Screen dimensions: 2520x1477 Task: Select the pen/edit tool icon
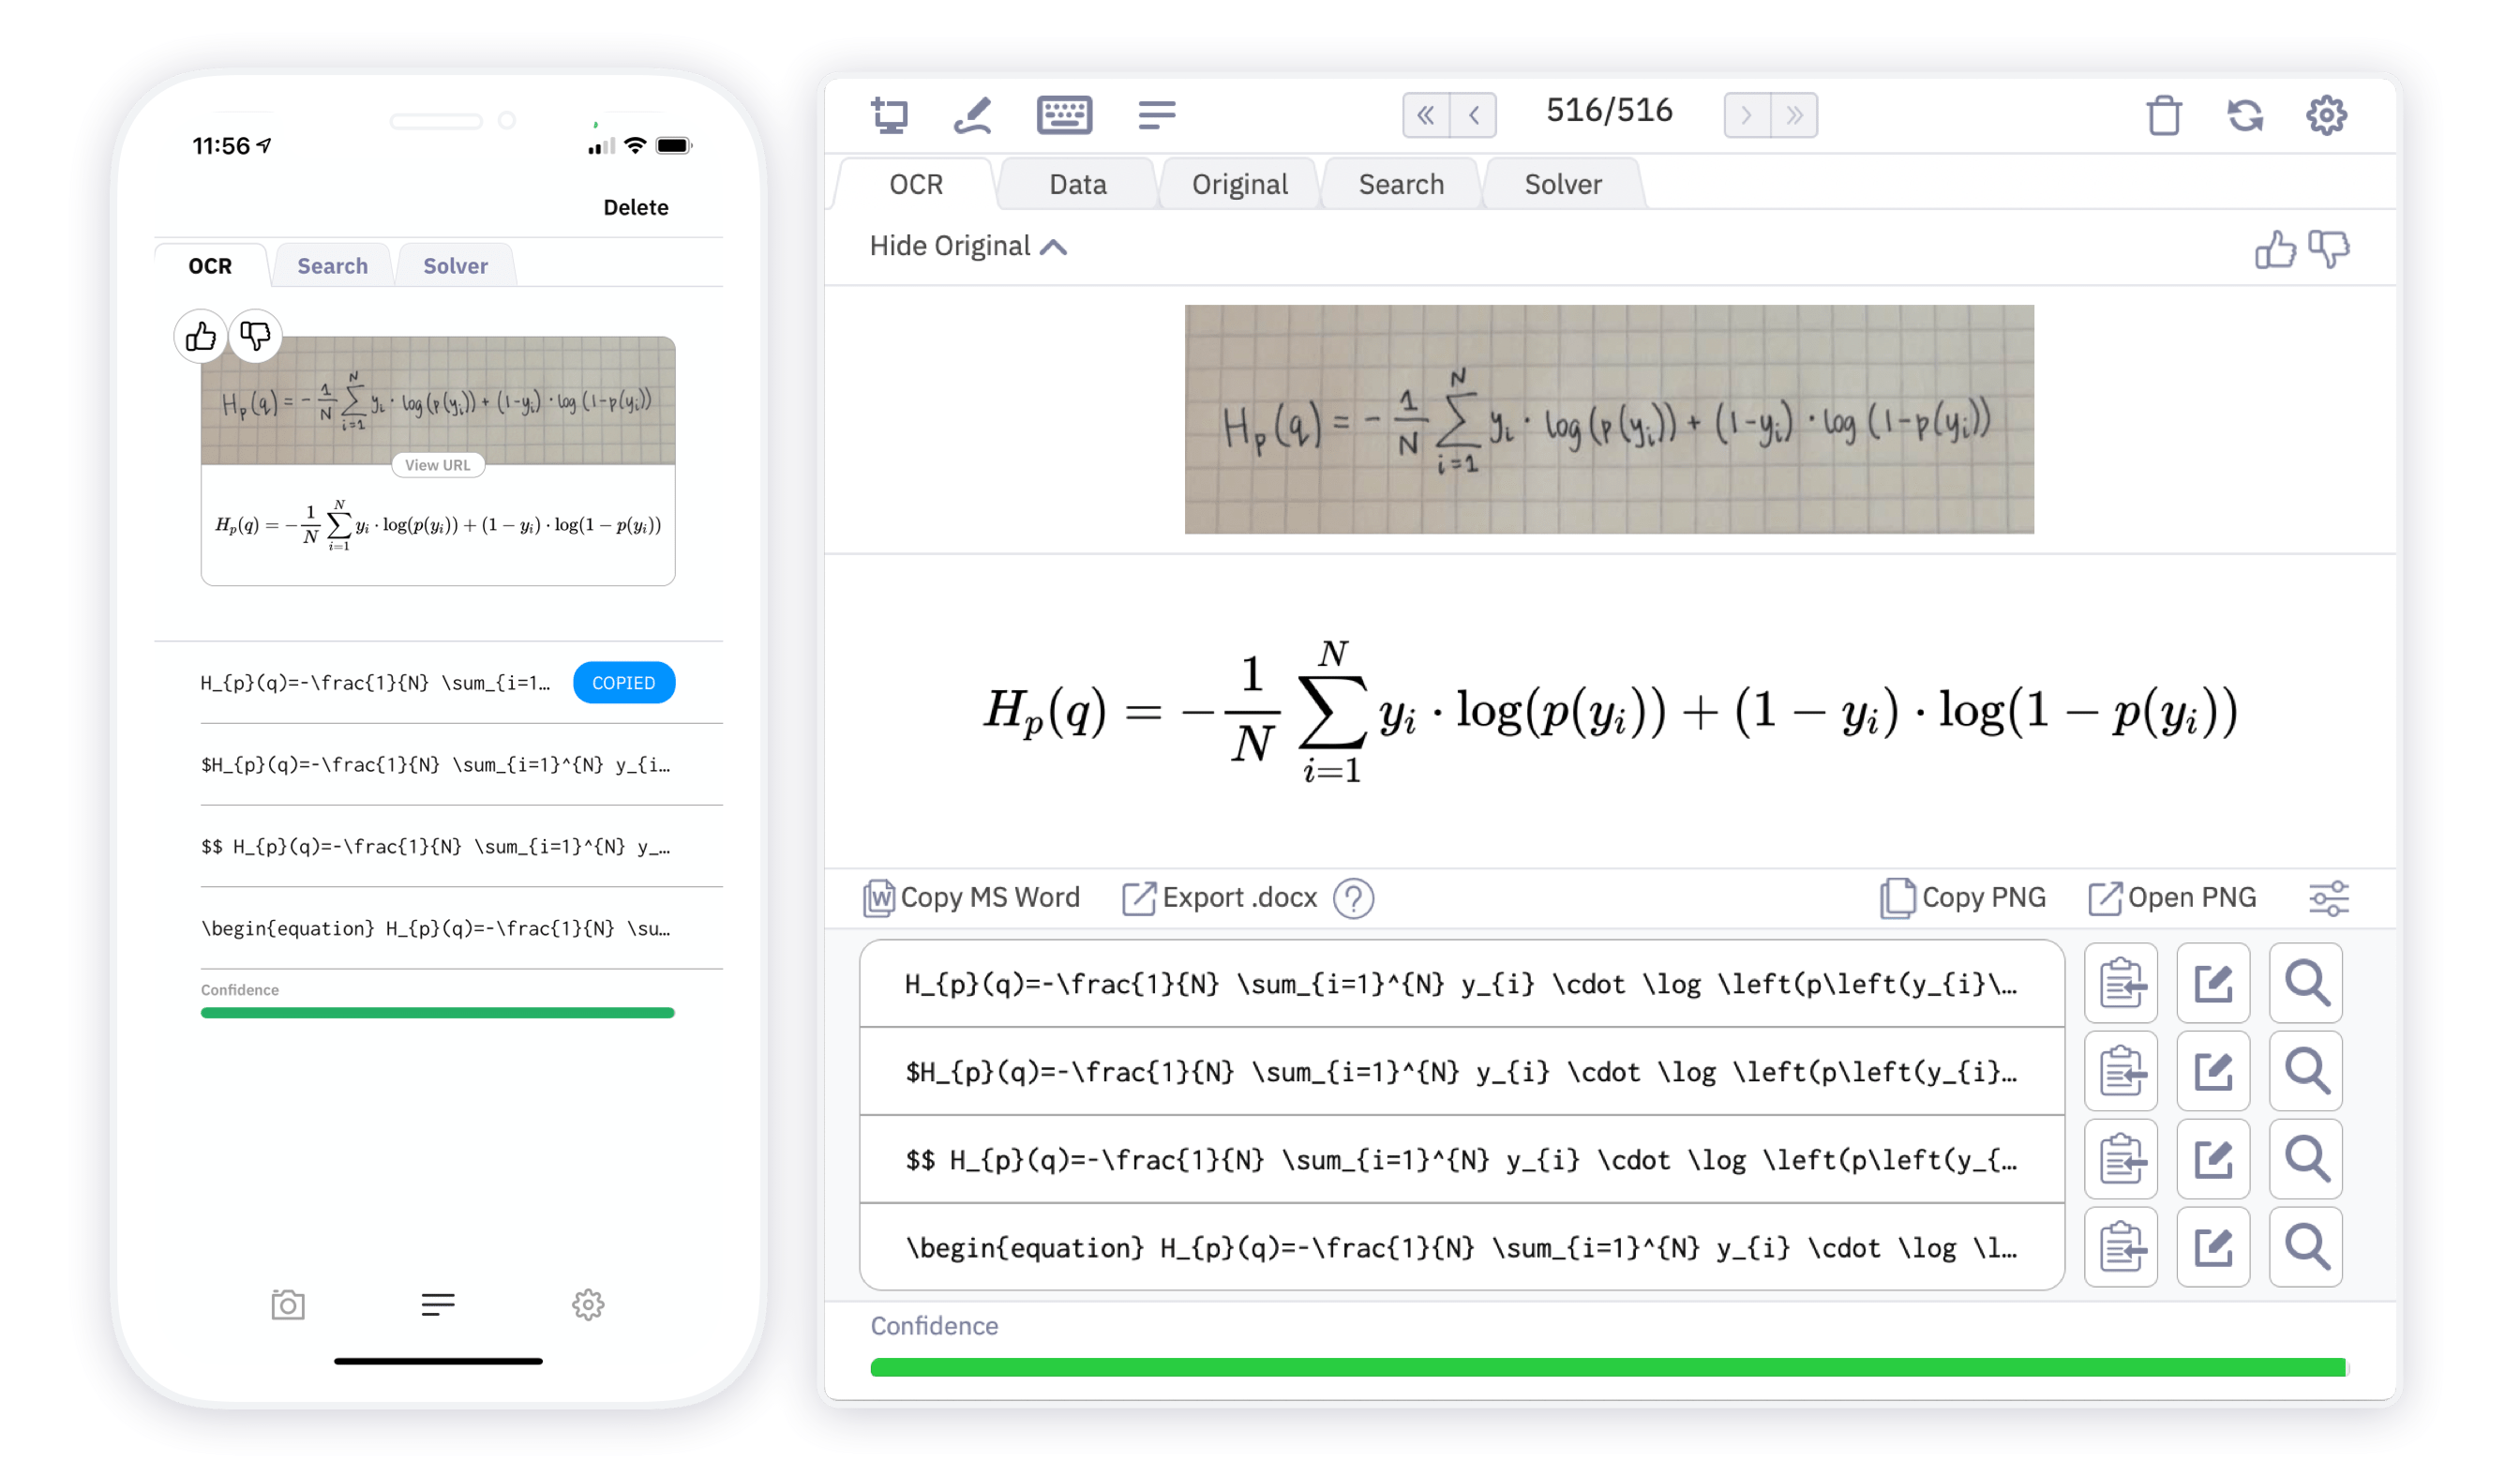(979, 113)
